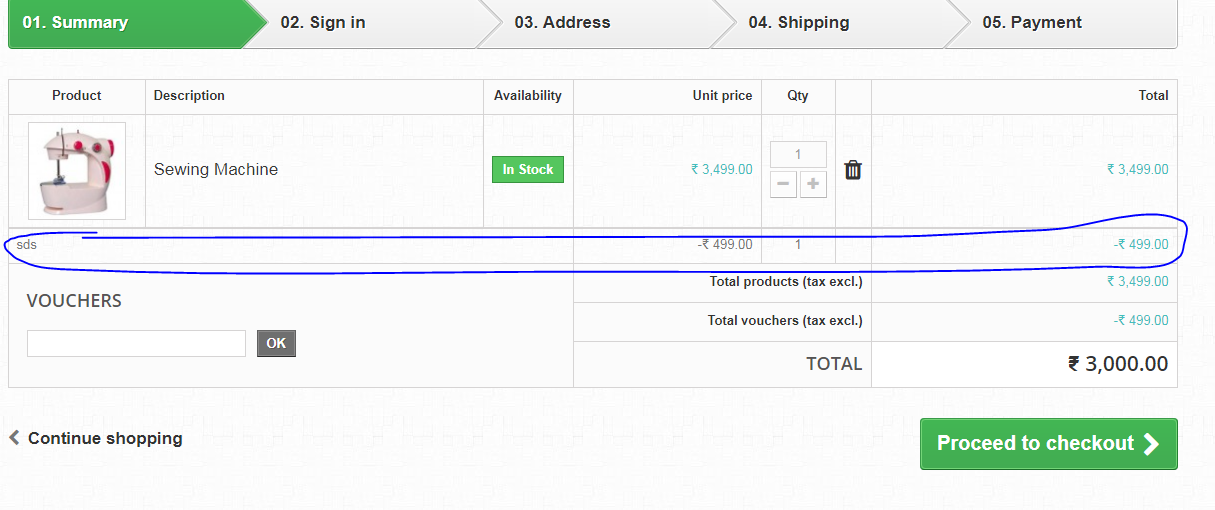
Task: Click the sds voucher name in the cart
Action: 27,244
